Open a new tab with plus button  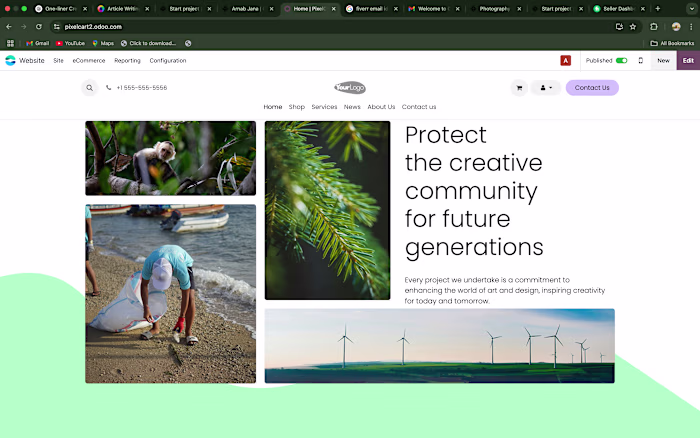(658, 8)
